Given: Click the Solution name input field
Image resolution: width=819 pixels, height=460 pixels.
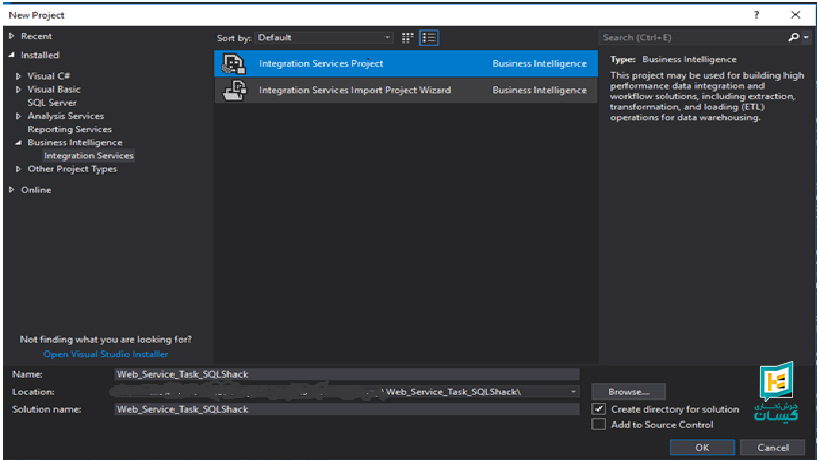Looking at the screenshot, I should (347, 409).
